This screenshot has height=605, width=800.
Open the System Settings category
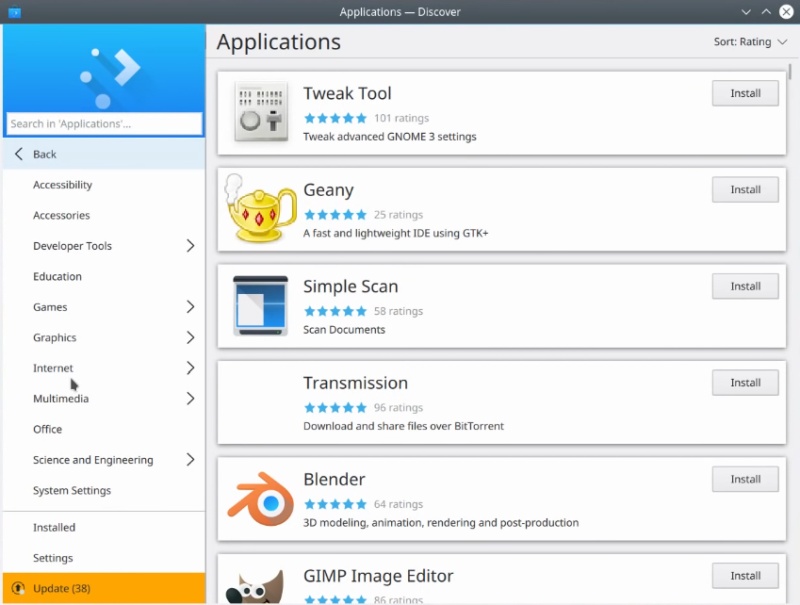104,490
